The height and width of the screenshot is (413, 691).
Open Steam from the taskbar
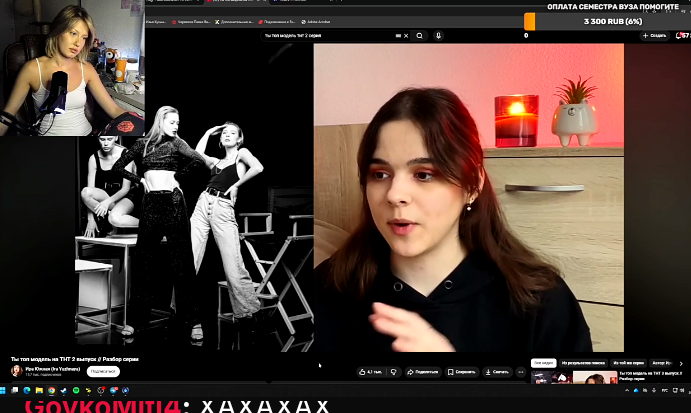click(x=64, y=390)
